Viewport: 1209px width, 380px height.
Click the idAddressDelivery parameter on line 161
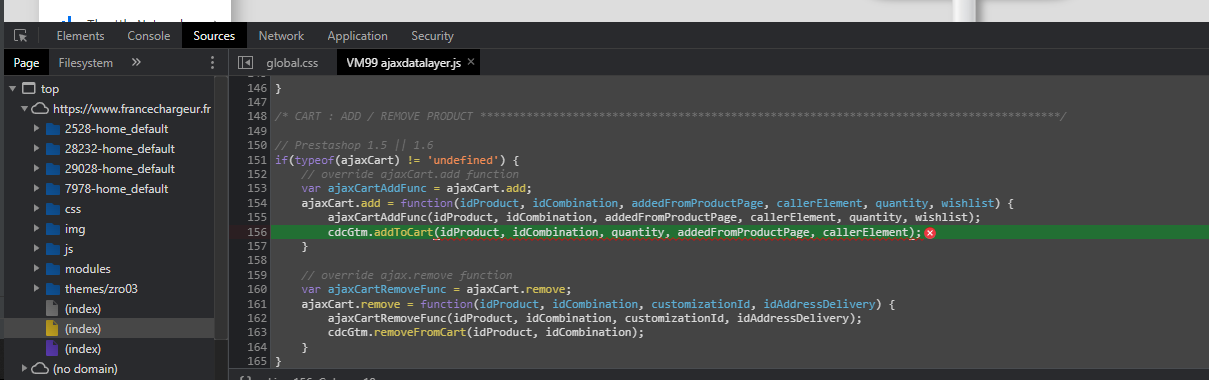coord(820,303)
